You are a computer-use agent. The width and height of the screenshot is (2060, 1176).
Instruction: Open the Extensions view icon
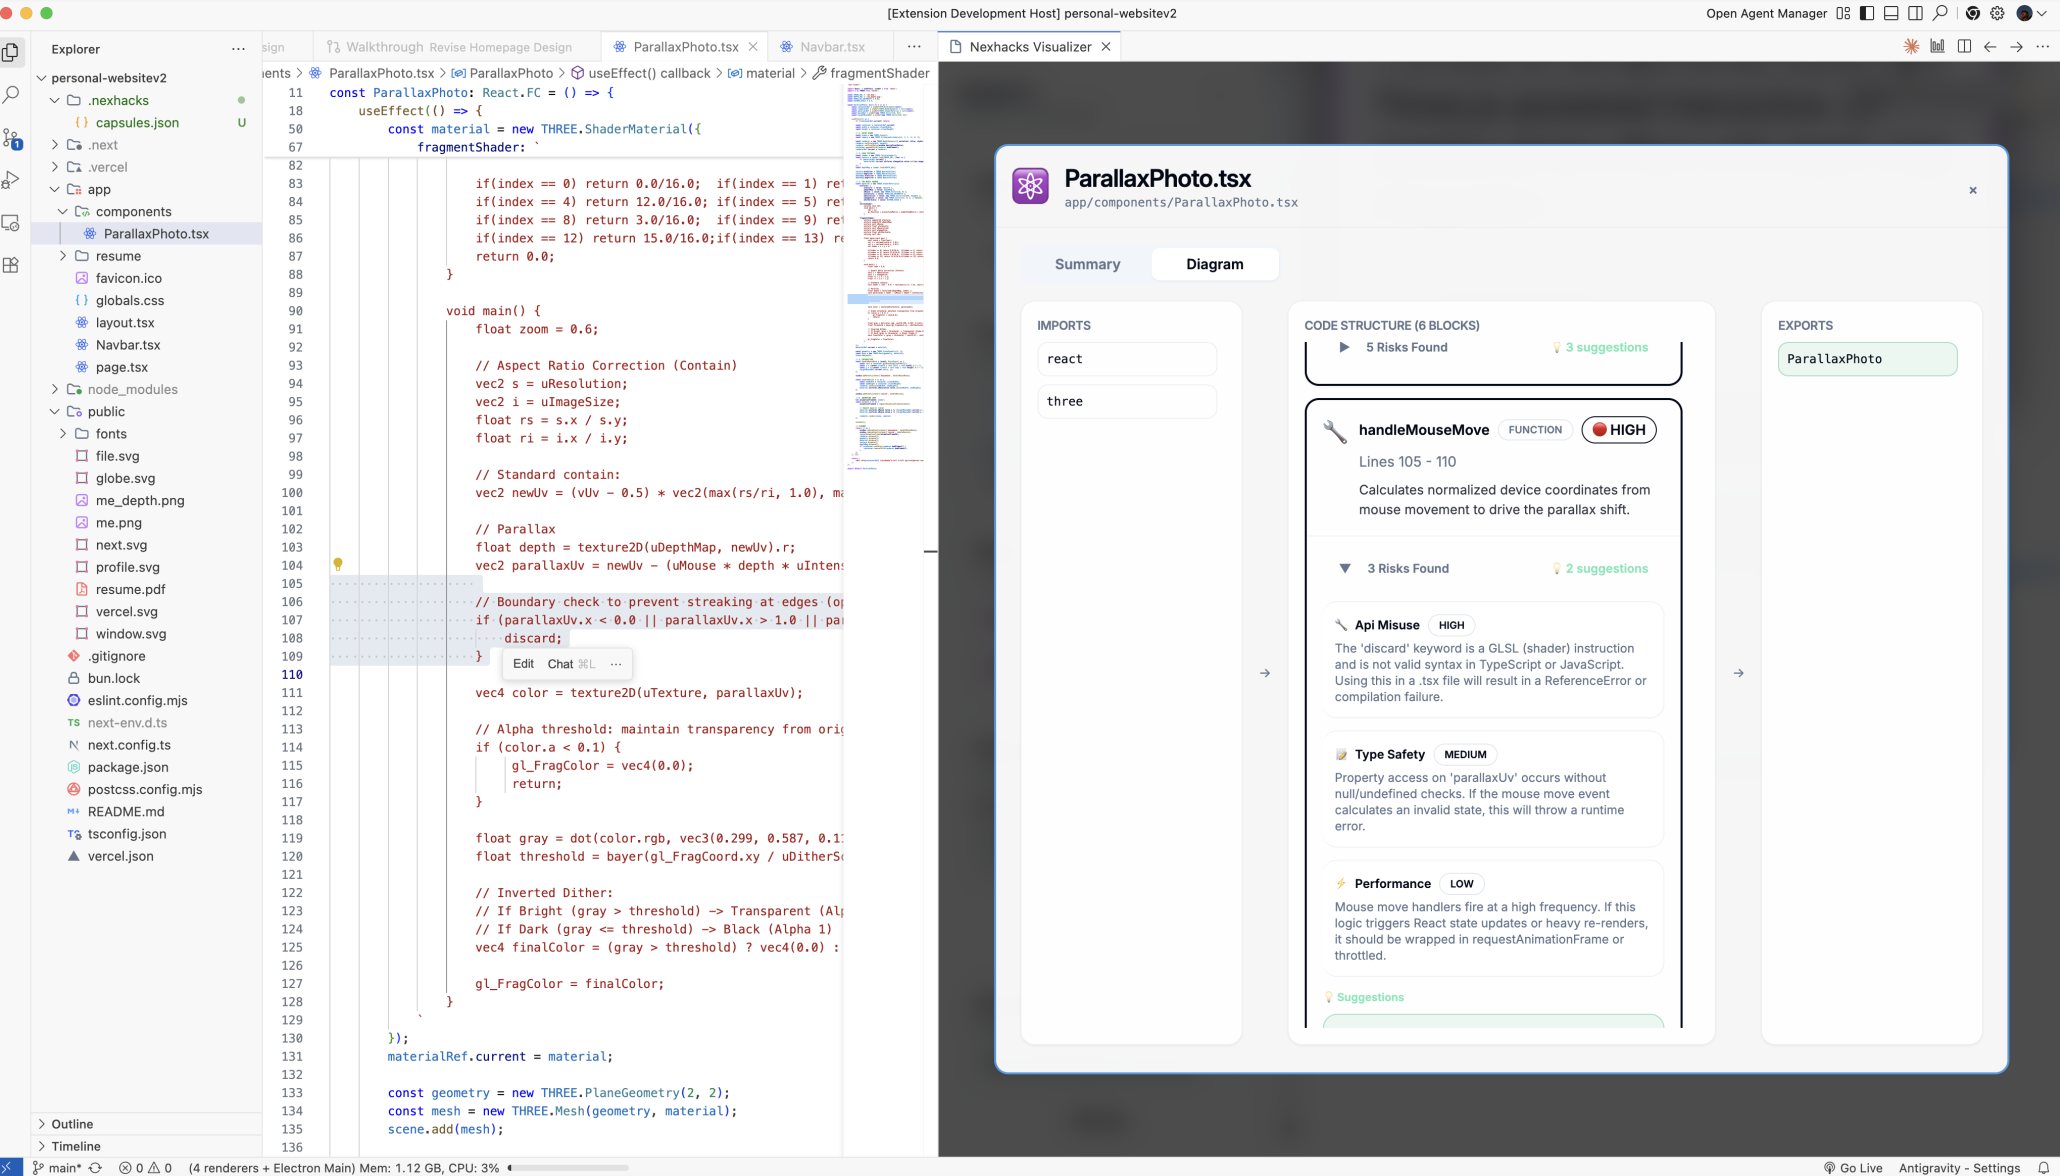coord(12,265)
